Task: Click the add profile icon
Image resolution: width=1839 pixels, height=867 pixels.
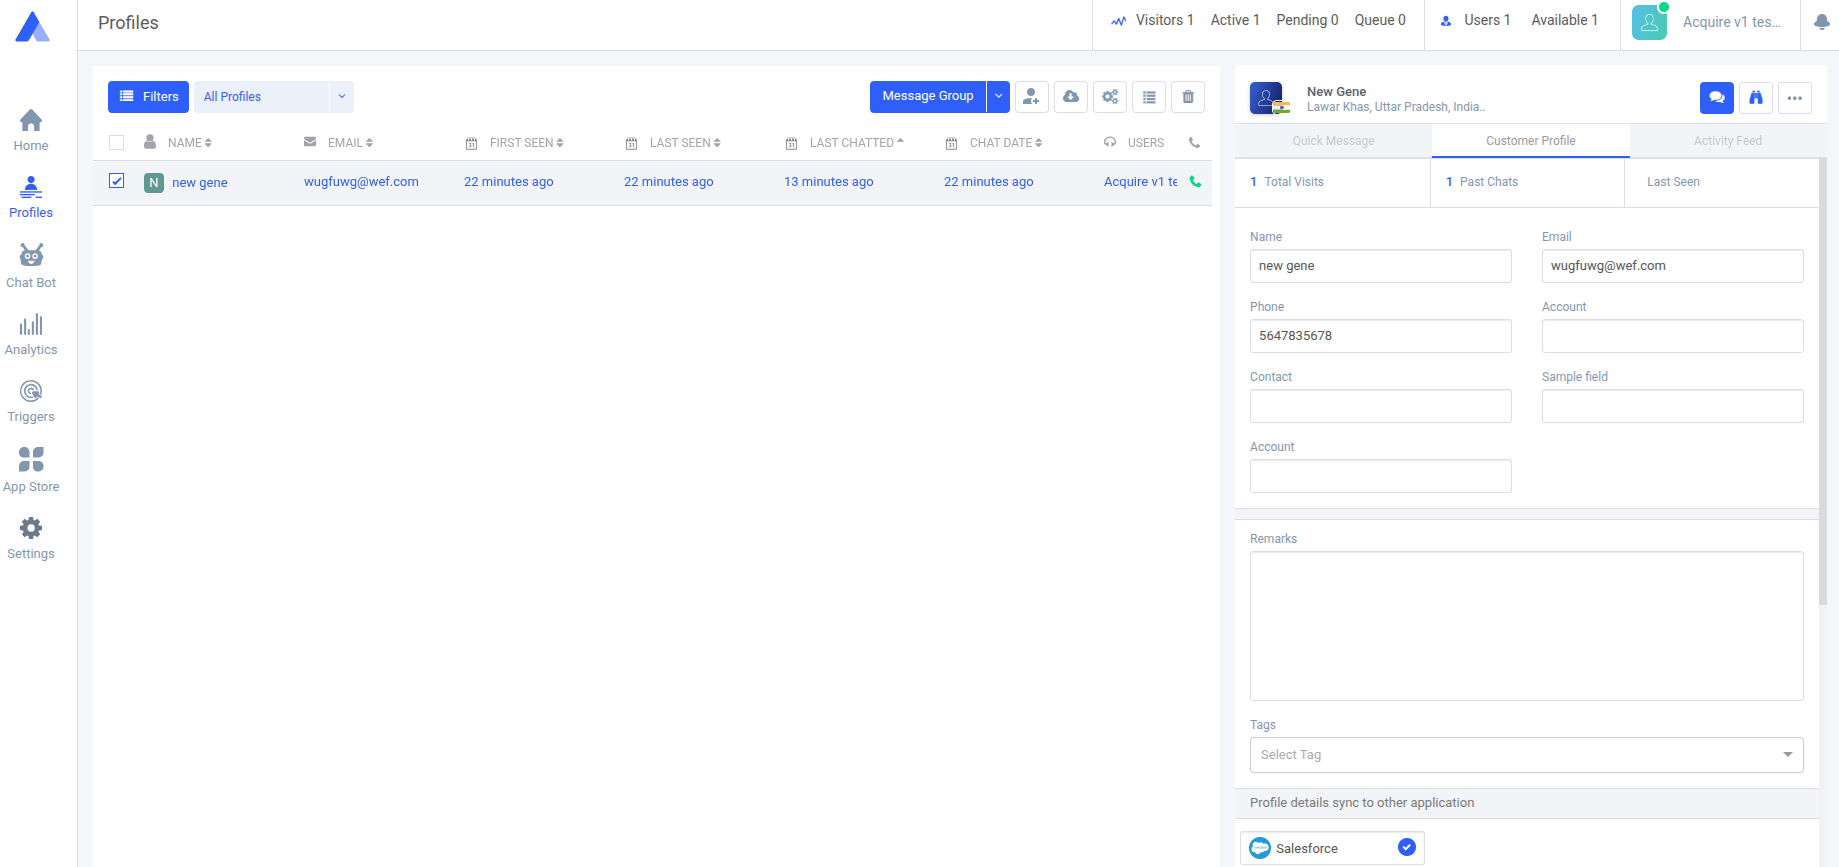Action: (x=1031, y=97)
